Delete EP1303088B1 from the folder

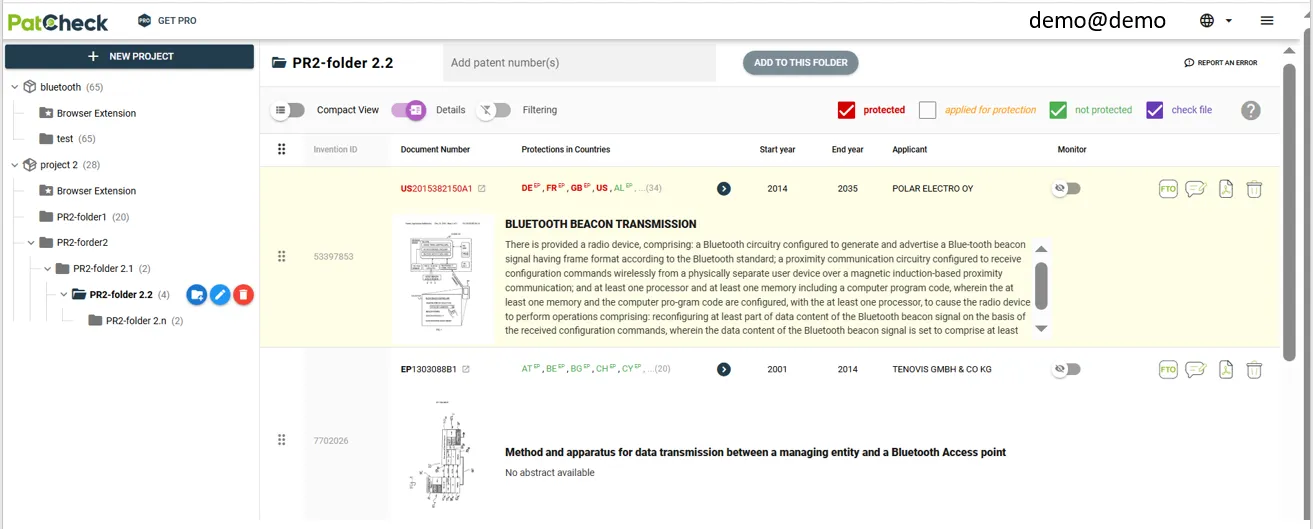tap(1254, 370)
